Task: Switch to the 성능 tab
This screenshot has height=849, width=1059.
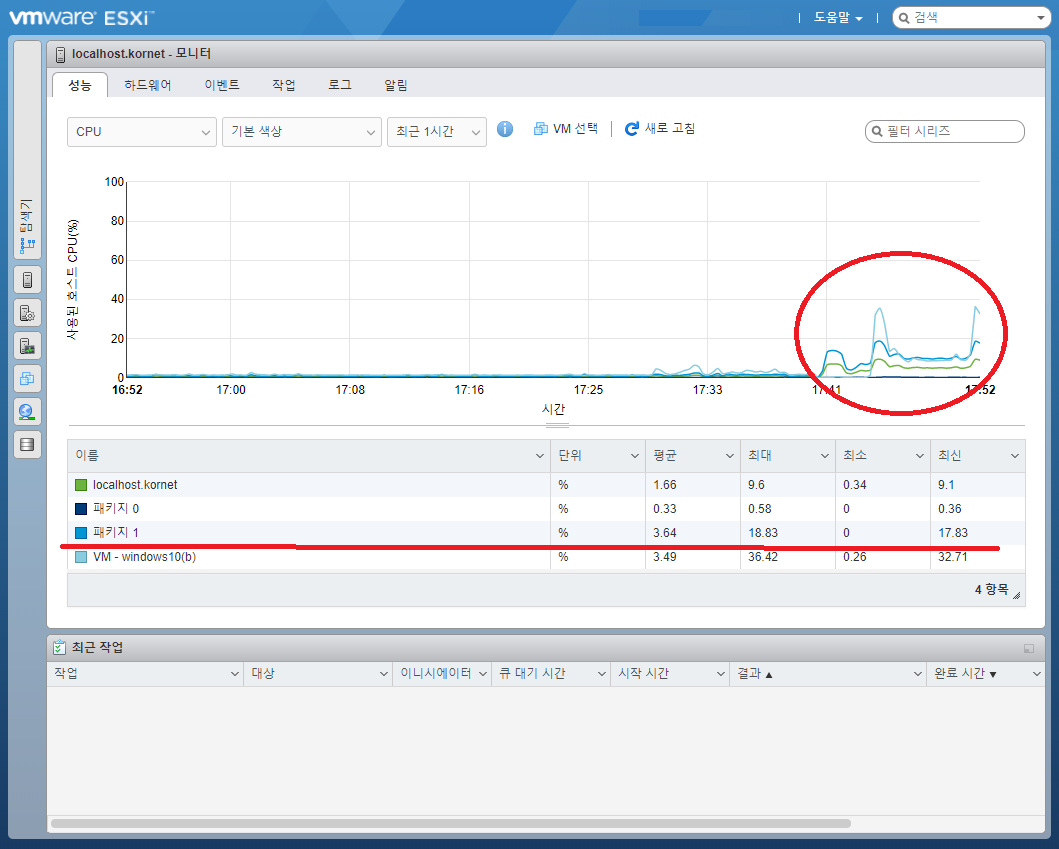Action: 80,85
